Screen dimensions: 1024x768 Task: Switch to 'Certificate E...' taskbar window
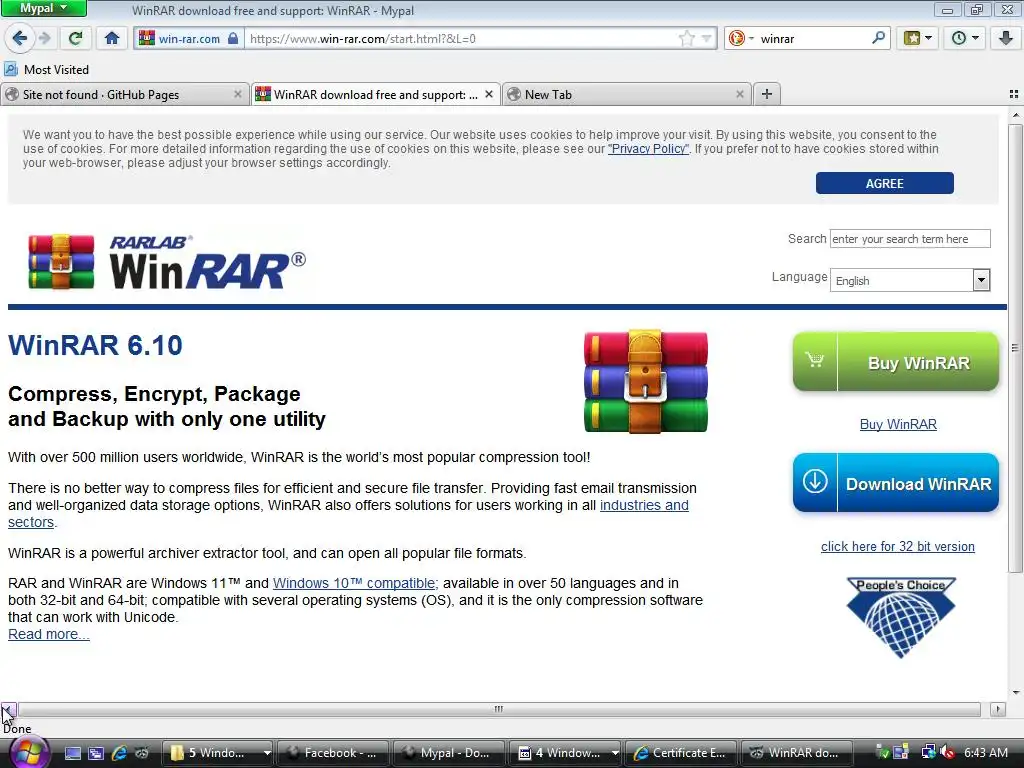click(680, 753)
